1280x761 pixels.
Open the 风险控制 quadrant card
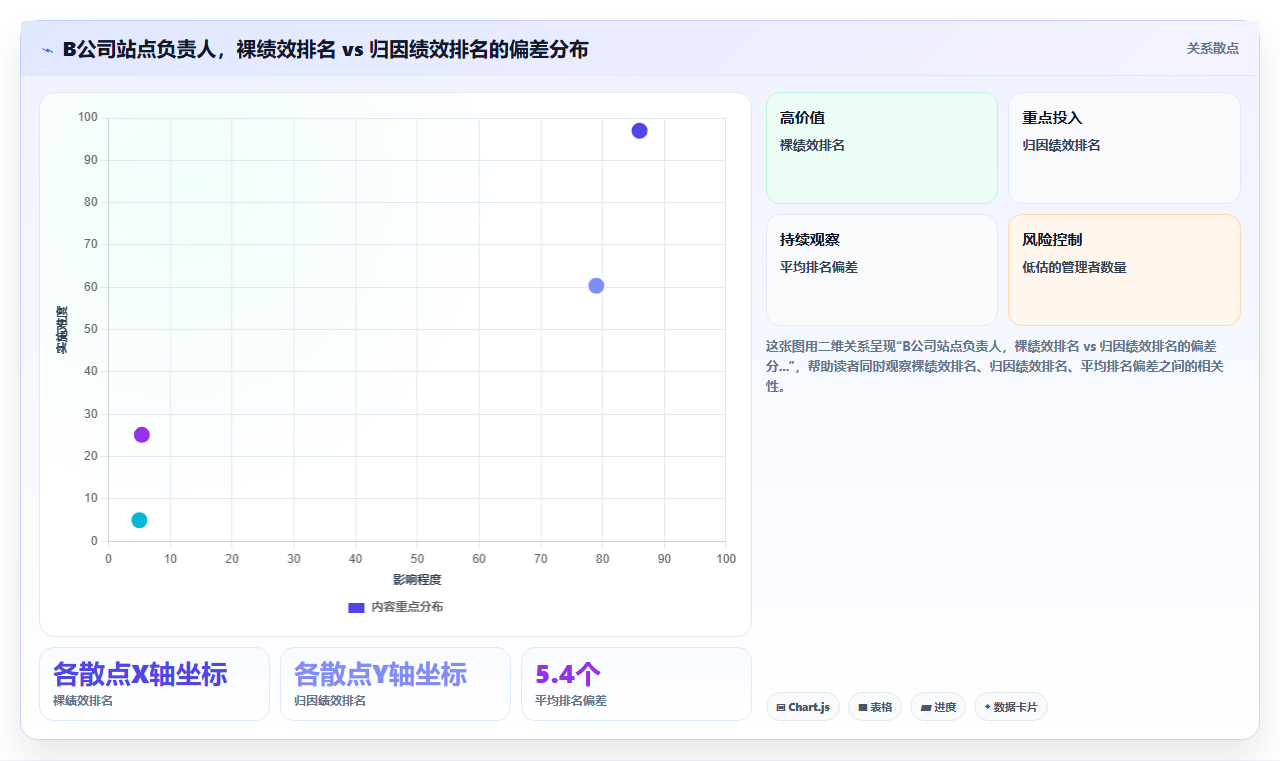(1124, 270)
